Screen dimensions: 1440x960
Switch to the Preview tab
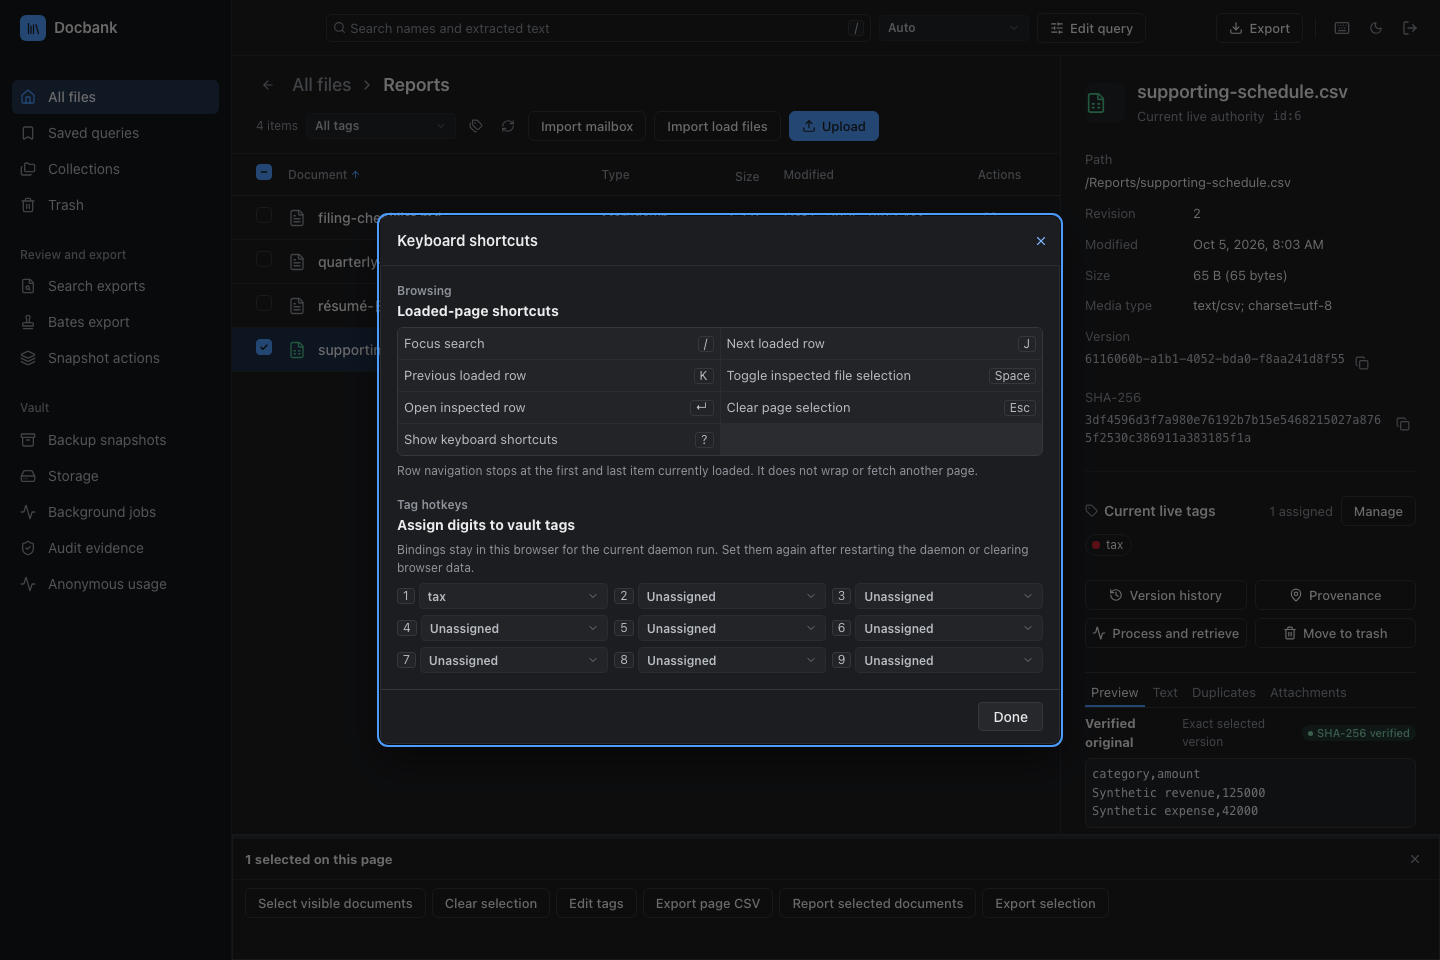(x=1114, y=692)
